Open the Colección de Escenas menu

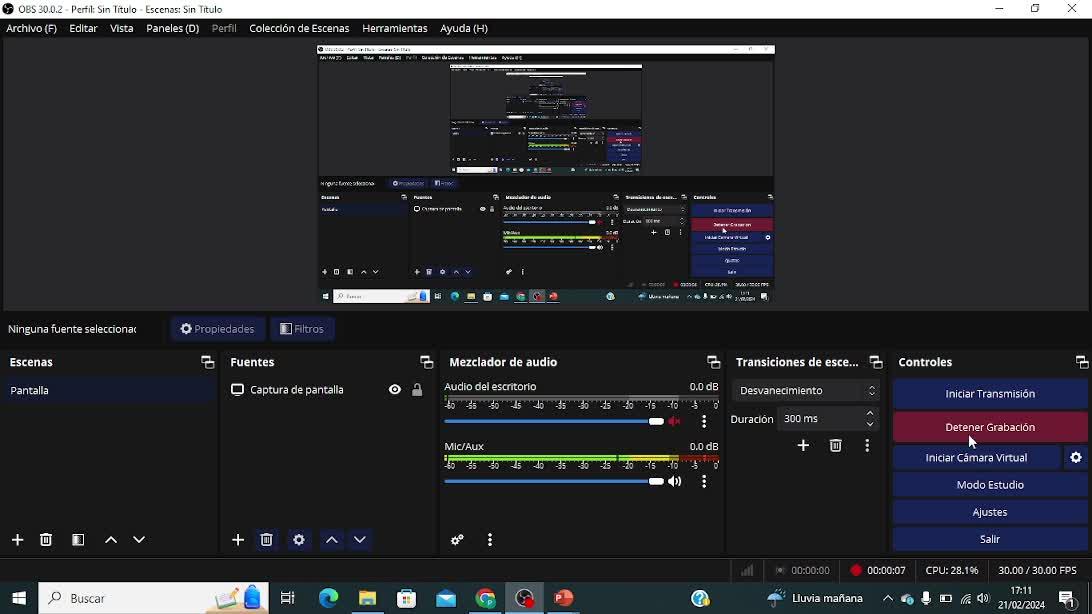(299, 29)
